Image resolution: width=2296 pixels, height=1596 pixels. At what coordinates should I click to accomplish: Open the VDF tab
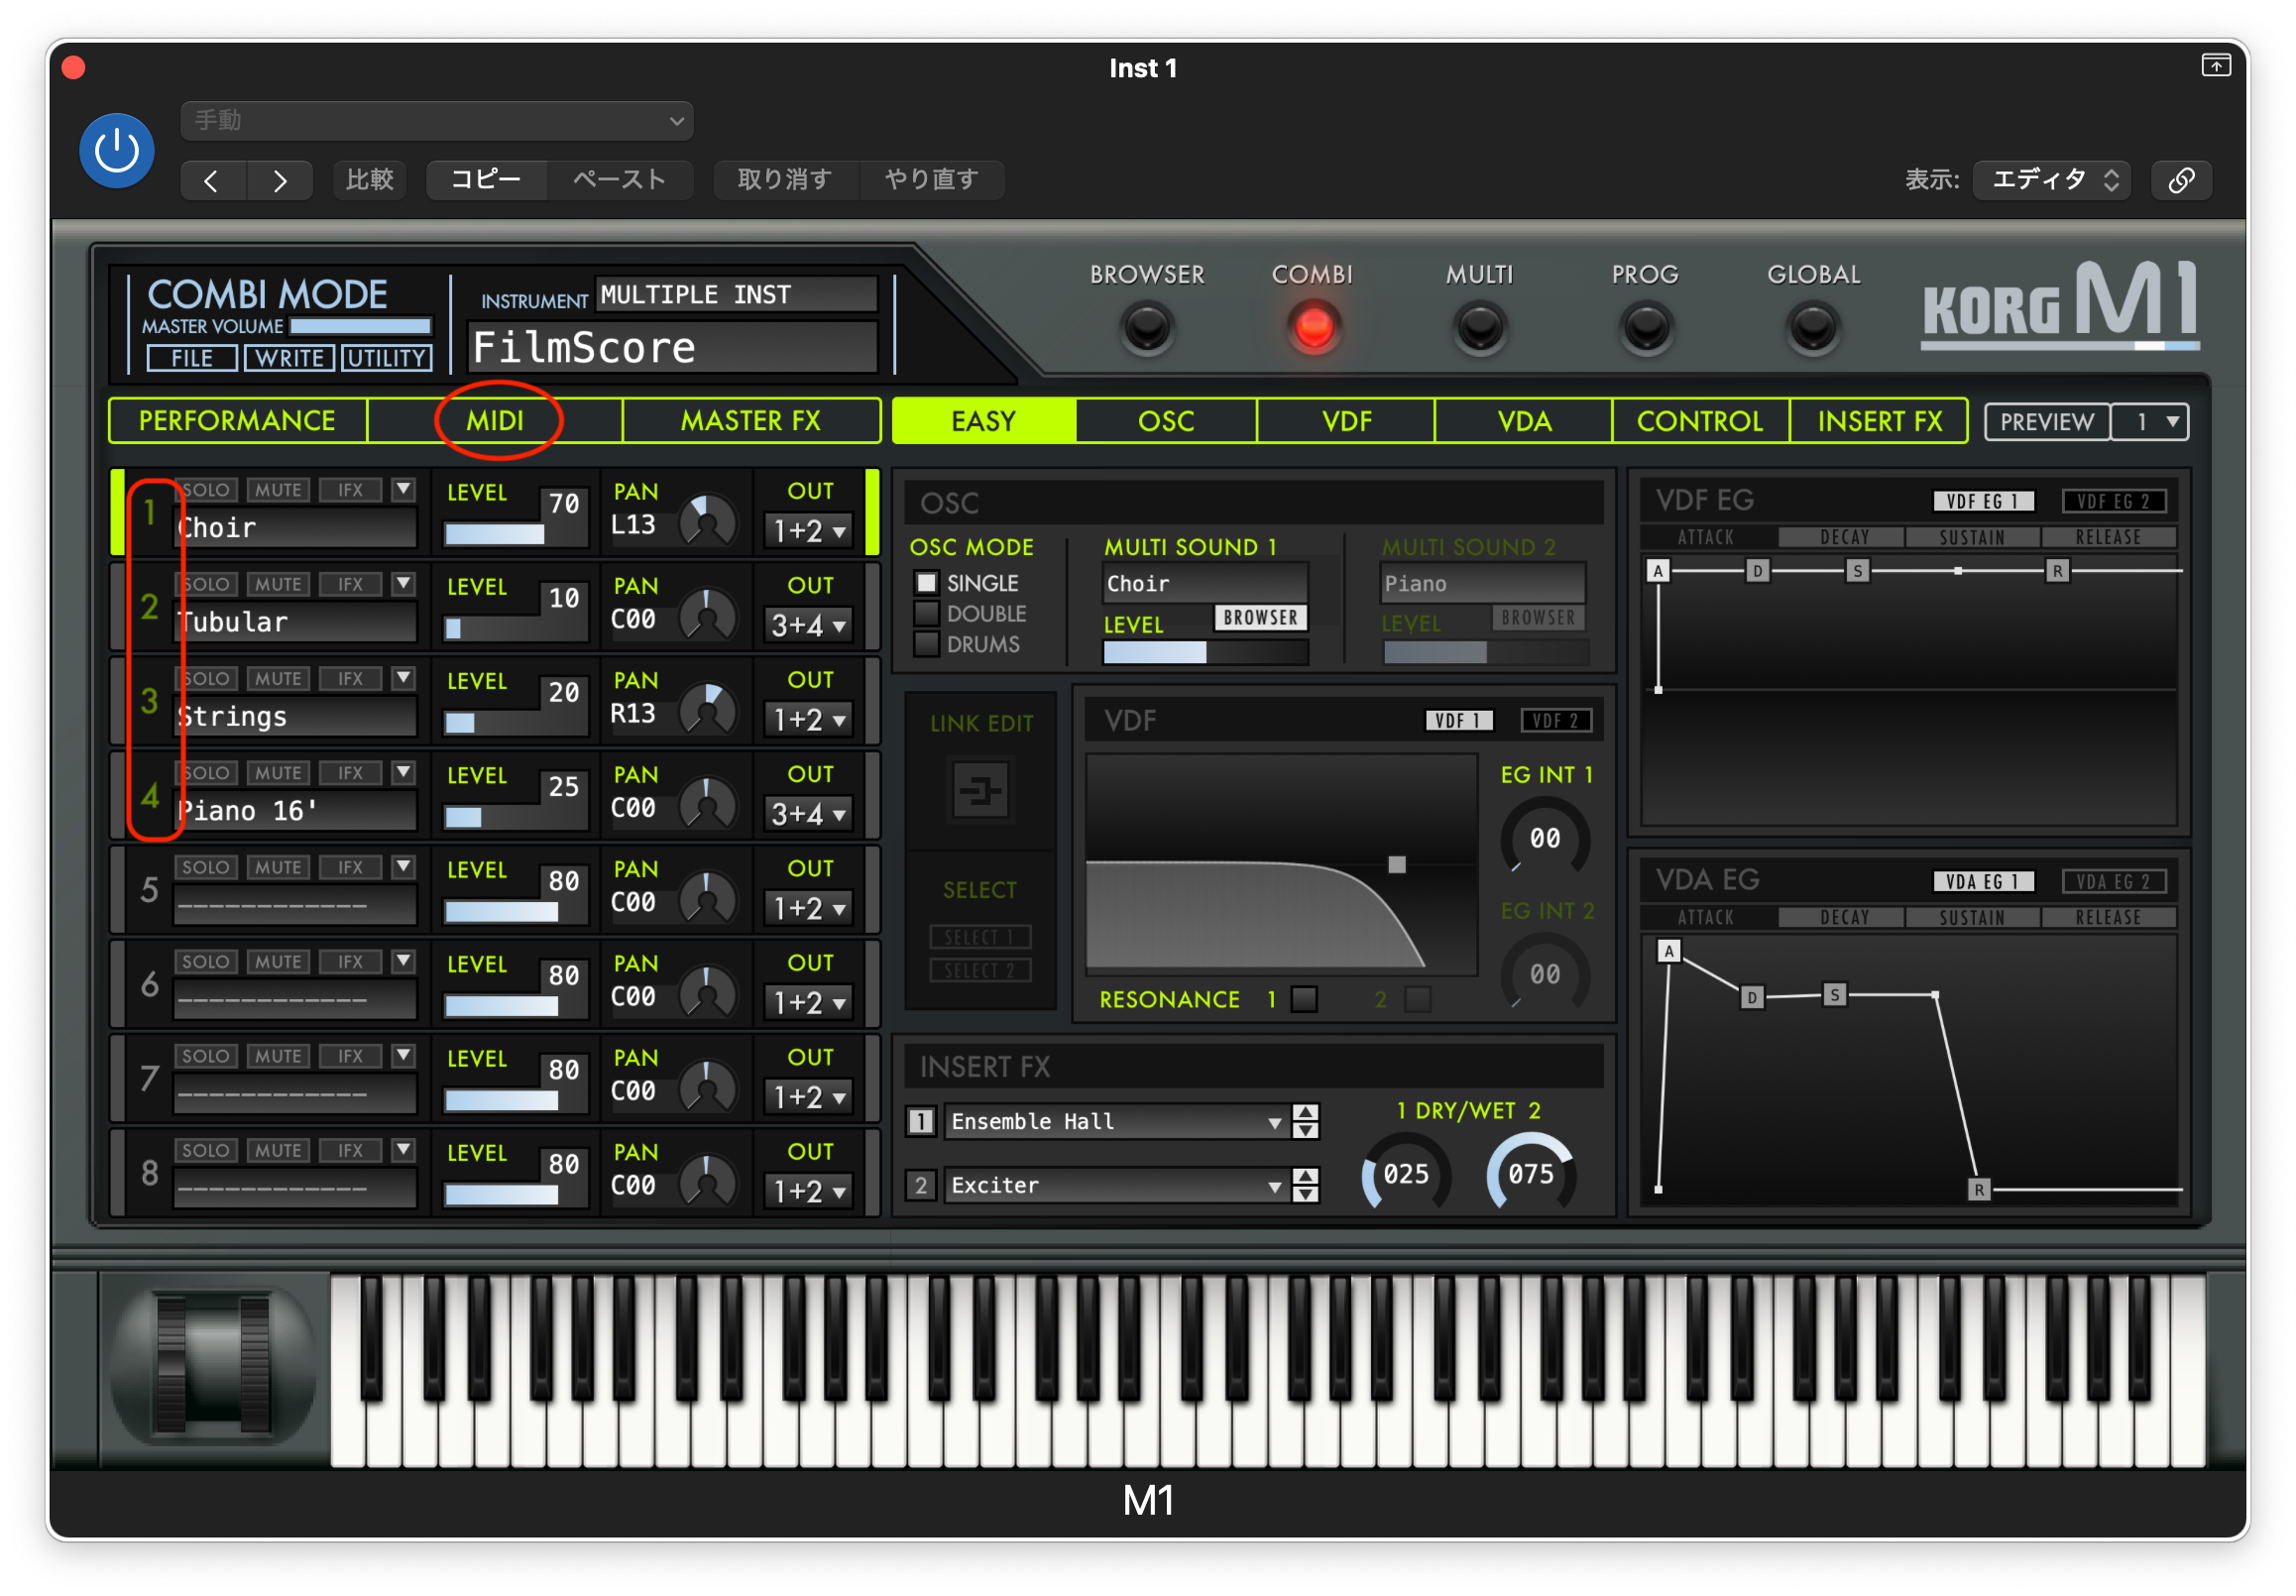(x=1346, y=421)
